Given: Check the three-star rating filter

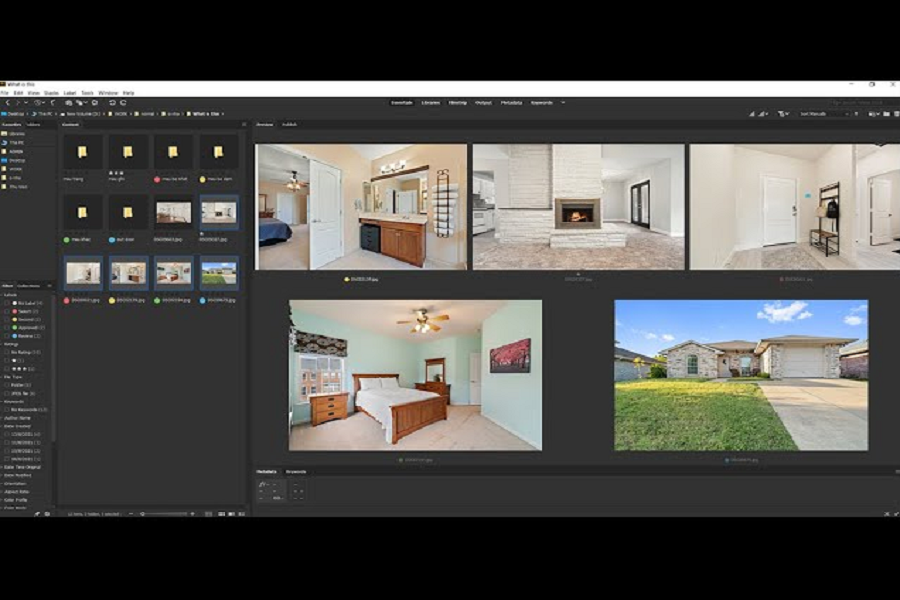Looking at the screenshot, I should pyautogui.click(x=7, y=369).
